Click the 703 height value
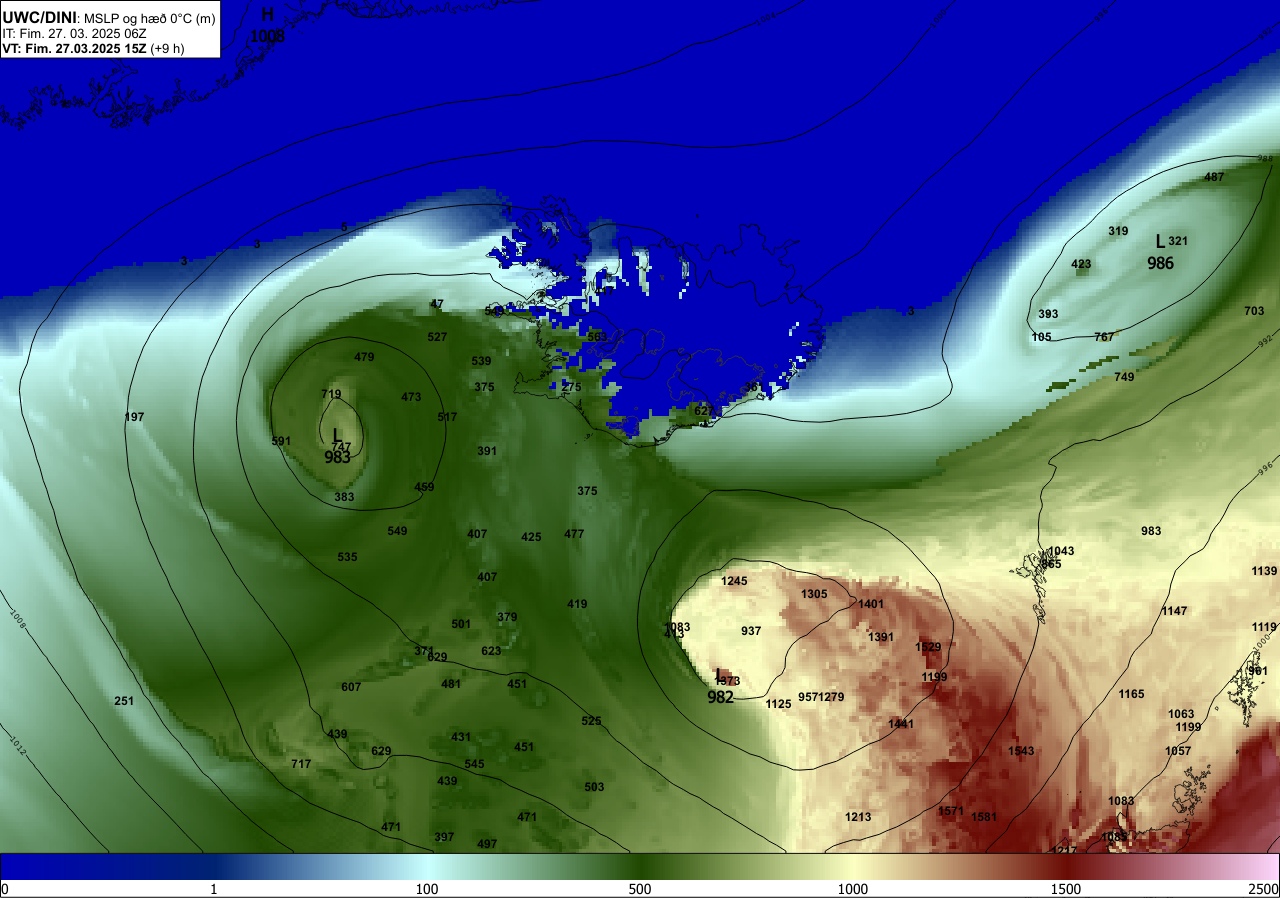 coord(1254,311)
